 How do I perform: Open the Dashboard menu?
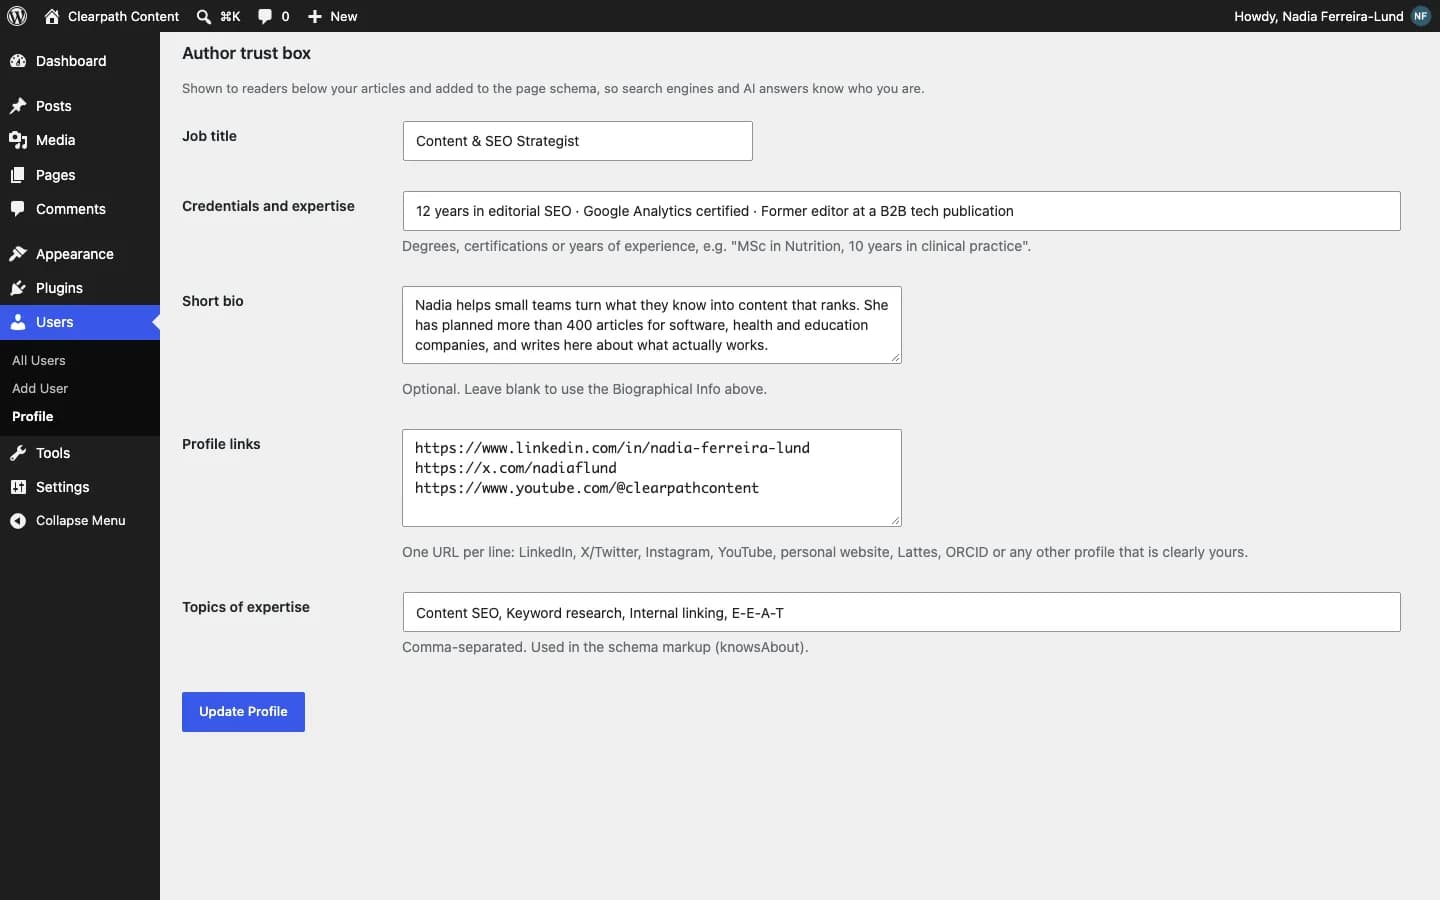[x=80, y=61]
